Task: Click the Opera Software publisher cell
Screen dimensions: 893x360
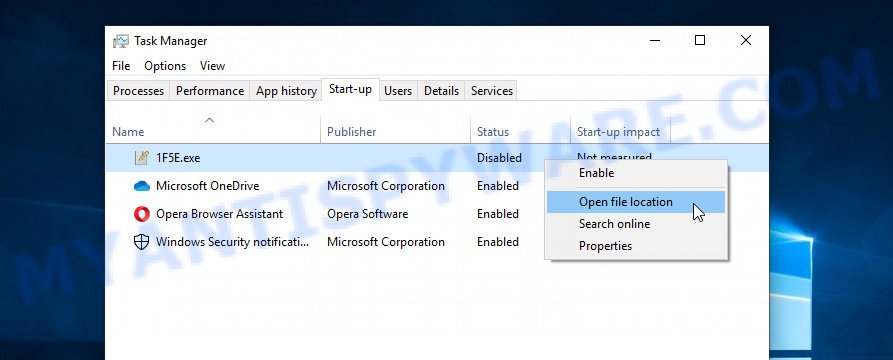Action: (367, 214)
